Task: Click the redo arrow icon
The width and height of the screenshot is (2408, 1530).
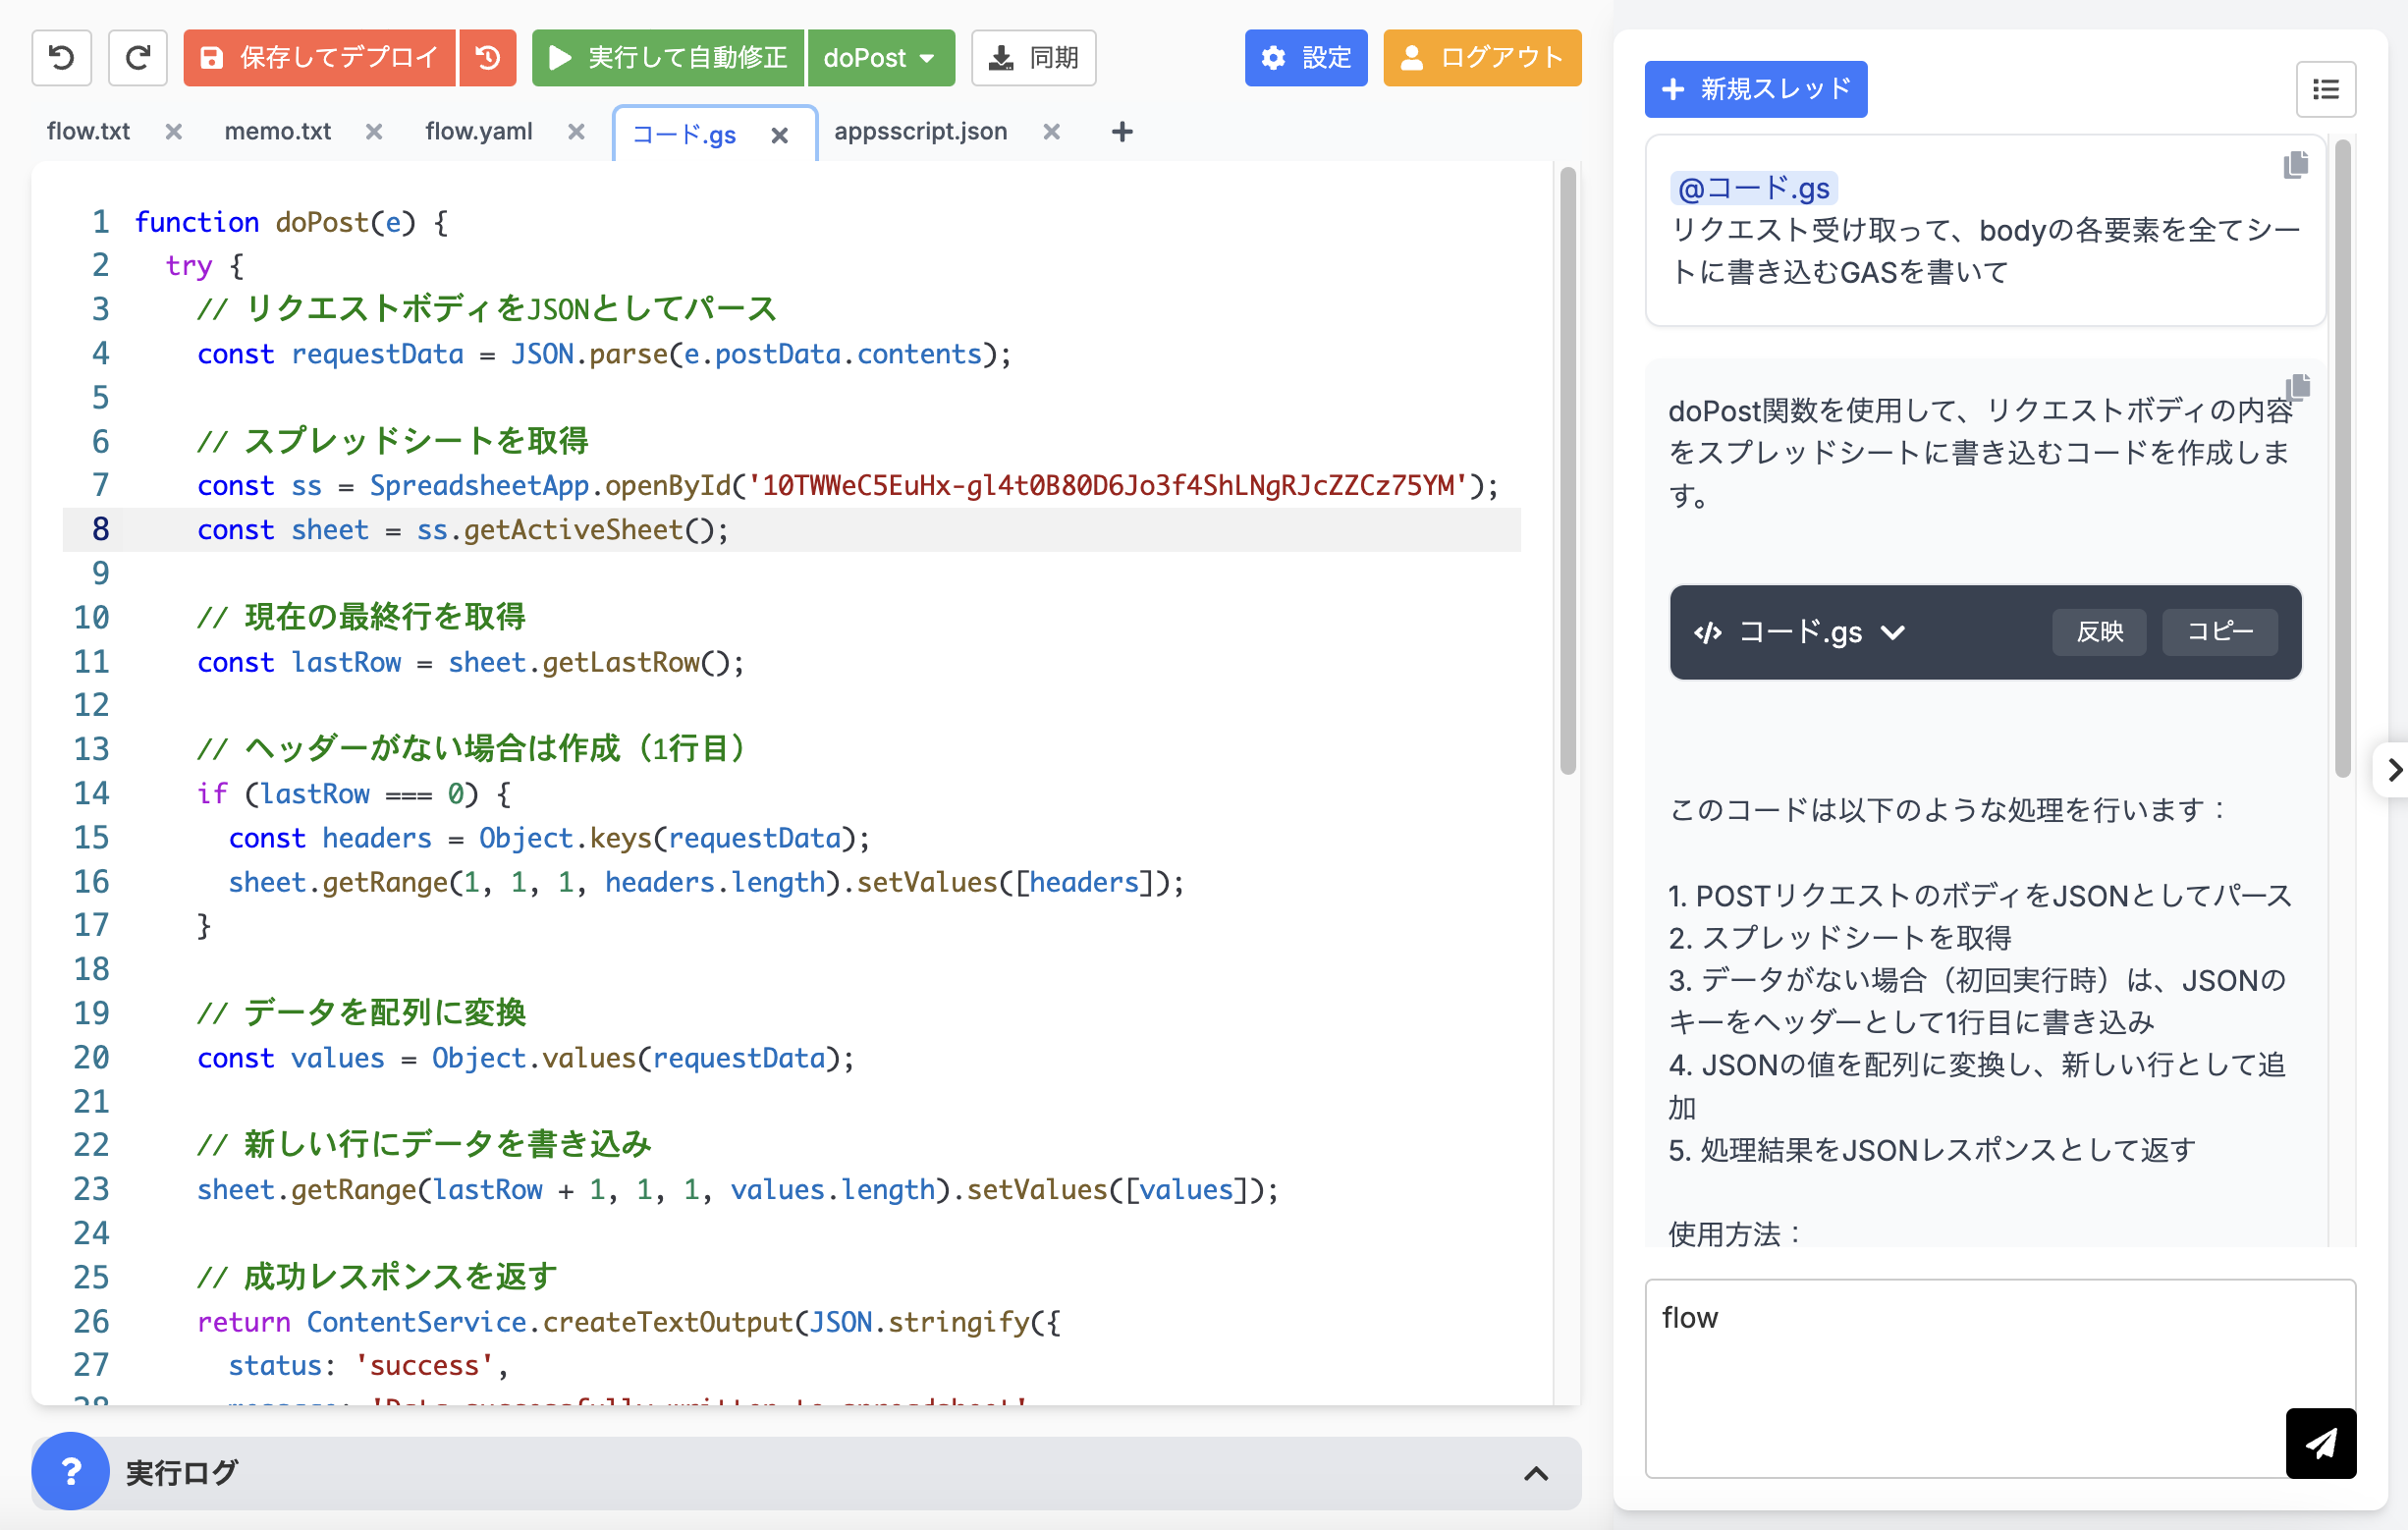Action: click(137, 58)
